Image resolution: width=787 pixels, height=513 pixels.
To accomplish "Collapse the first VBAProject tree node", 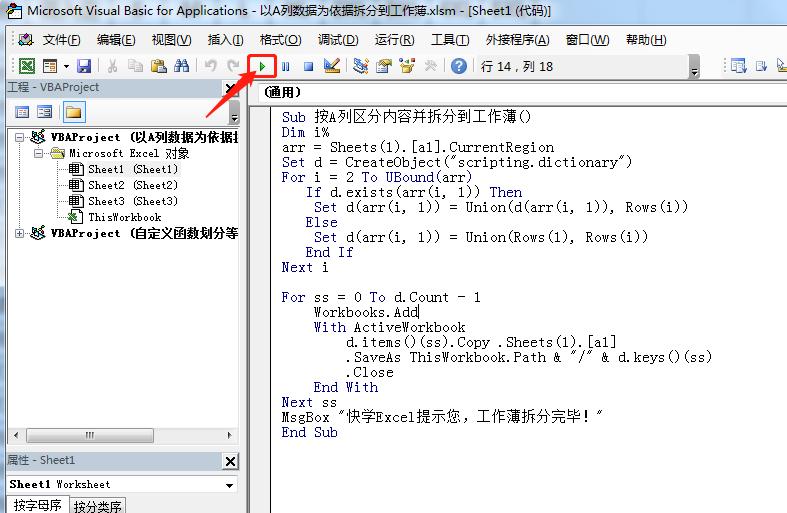I will 21,137.
